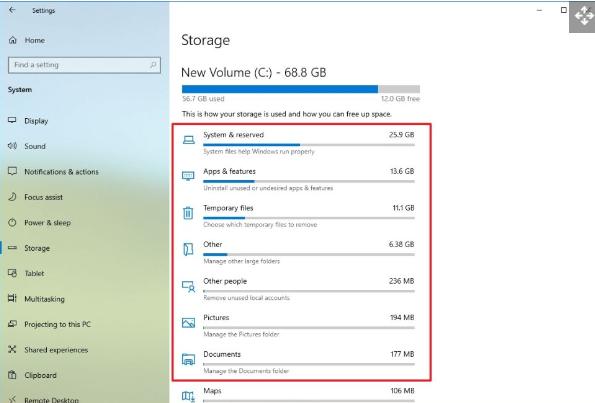Click the C: drive storage usage bar
The width and height of the screenshot is (595, 403).
pos(301,89)
